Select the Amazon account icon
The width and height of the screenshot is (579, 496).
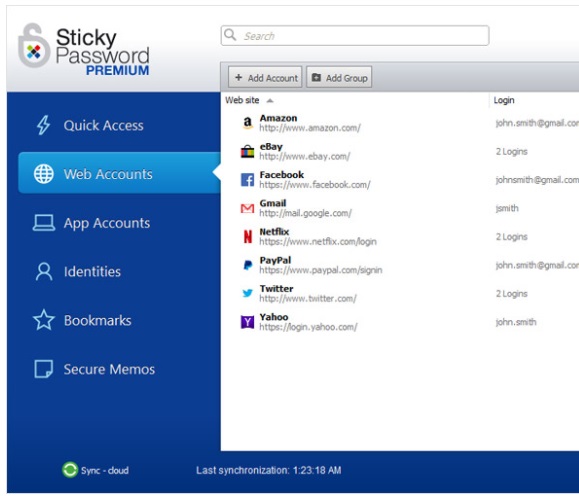pos(247,123)
